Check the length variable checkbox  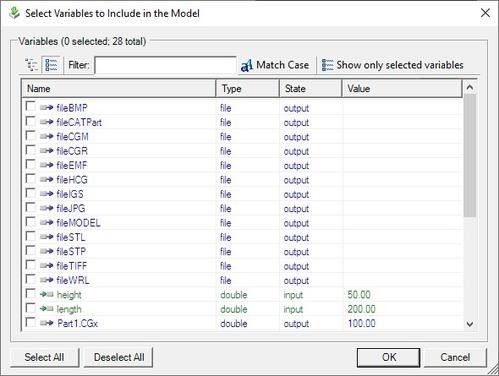30,308
